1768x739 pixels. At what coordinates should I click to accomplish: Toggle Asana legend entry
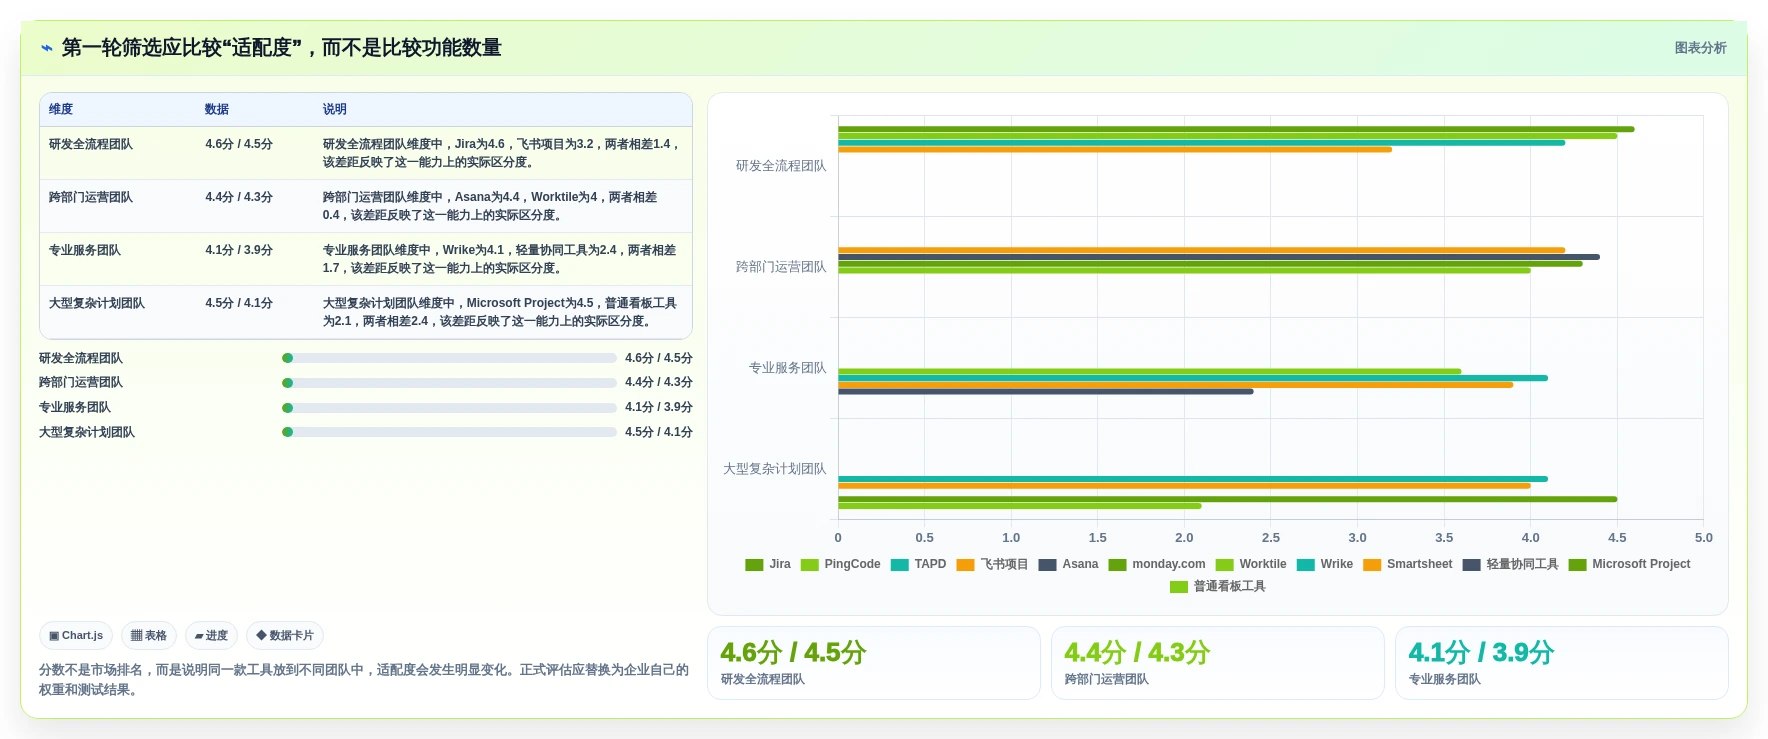1068,564
